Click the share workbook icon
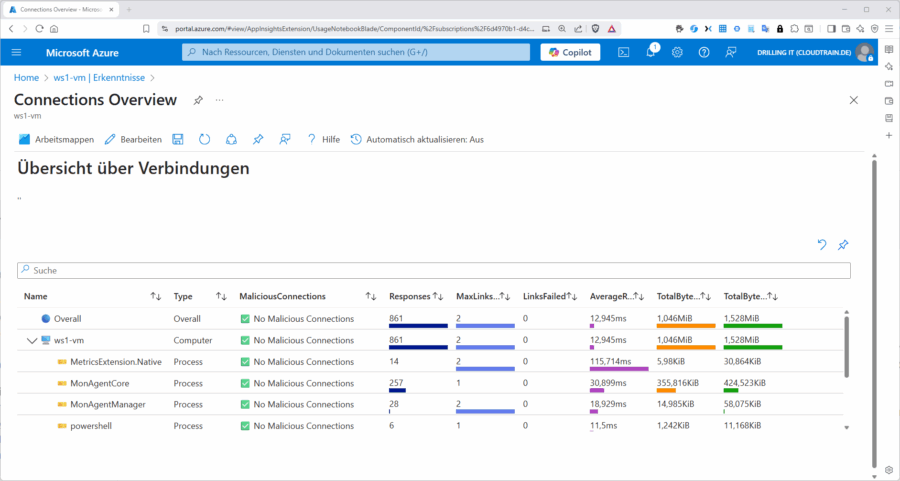The width and height of the screenshot is (900, 481). [231, 139]
